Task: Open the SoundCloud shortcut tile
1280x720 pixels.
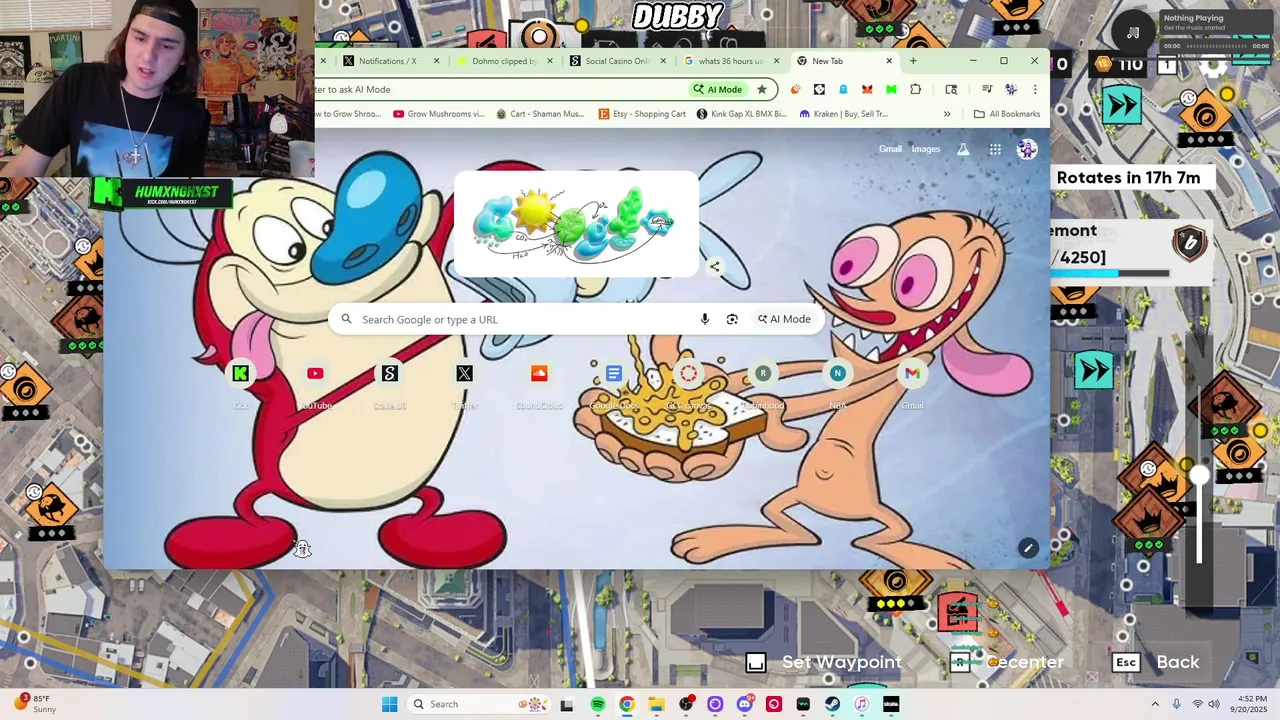Action: tap(539, 385)
